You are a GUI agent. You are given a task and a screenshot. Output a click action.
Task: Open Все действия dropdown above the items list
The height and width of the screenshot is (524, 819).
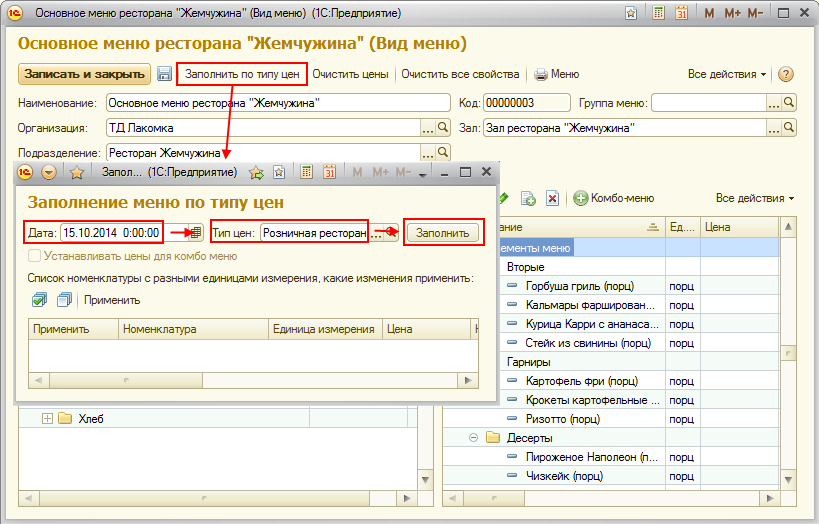coord(755,198)
